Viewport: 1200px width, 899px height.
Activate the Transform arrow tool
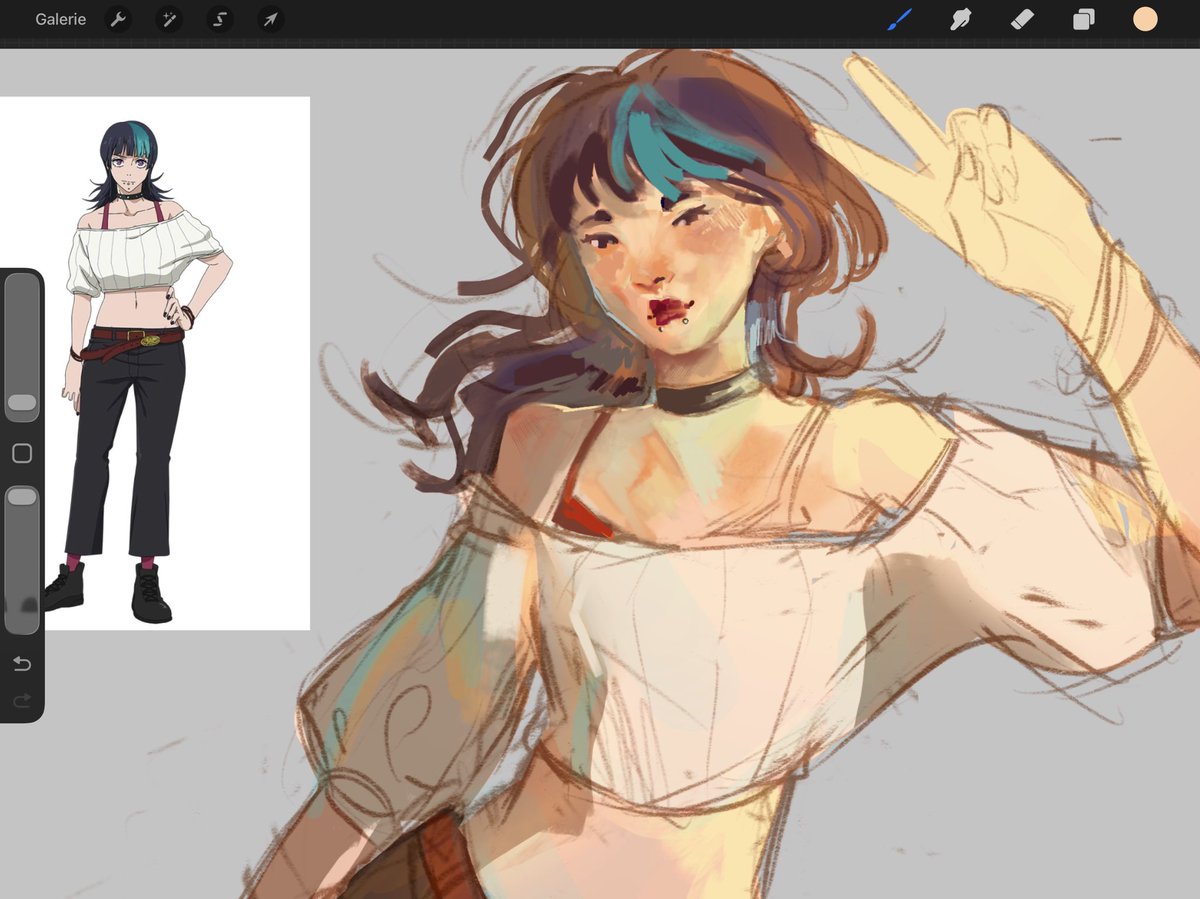click(x=270, y=19)
